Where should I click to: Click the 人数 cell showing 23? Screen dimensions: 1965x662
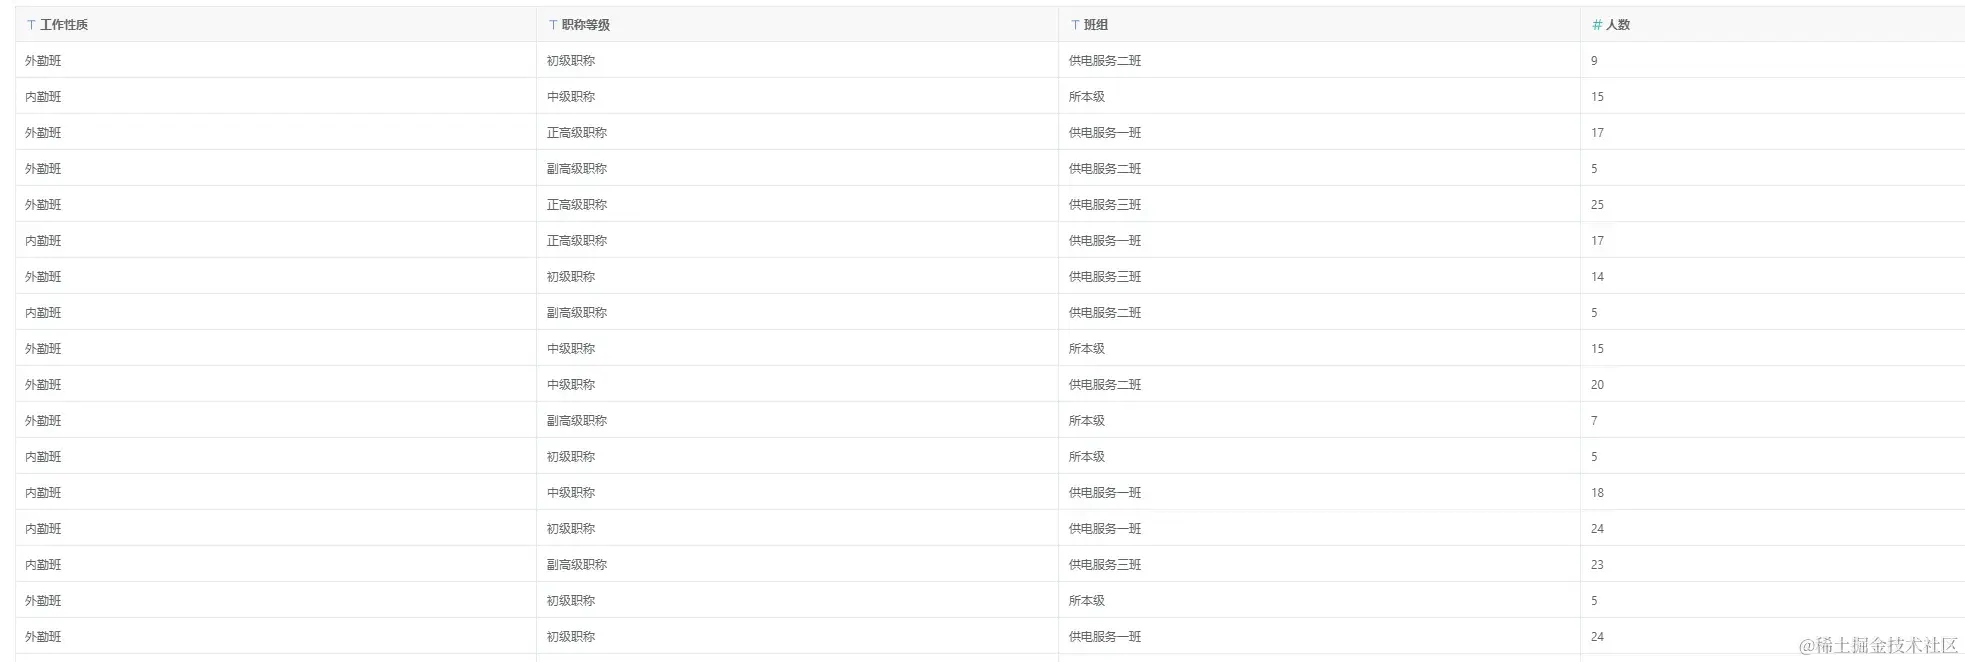click(1597, 565)
